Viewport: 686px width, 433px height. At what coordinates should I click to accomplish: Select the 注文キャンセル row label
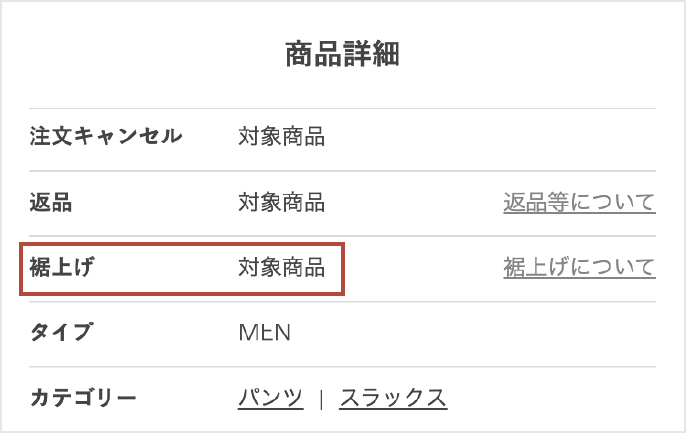106,137
